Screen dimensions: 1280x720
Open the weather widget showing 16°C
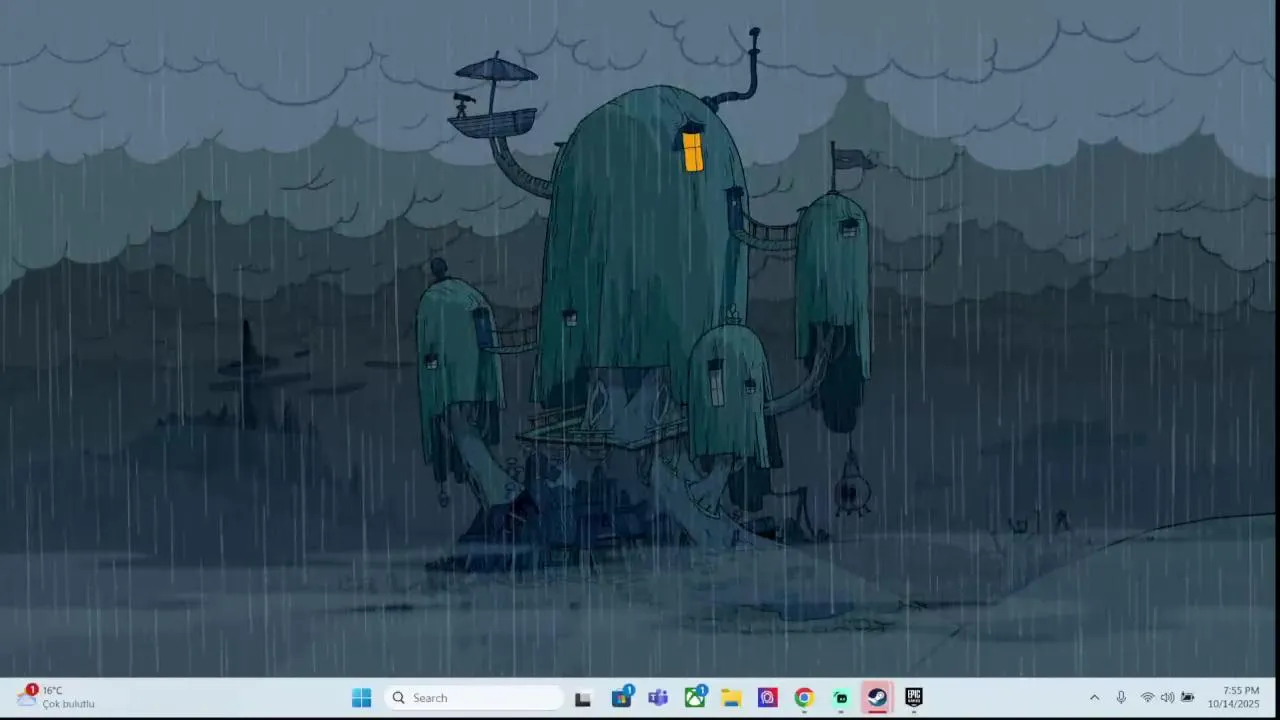pyautogui.click(x=56, y=697)
